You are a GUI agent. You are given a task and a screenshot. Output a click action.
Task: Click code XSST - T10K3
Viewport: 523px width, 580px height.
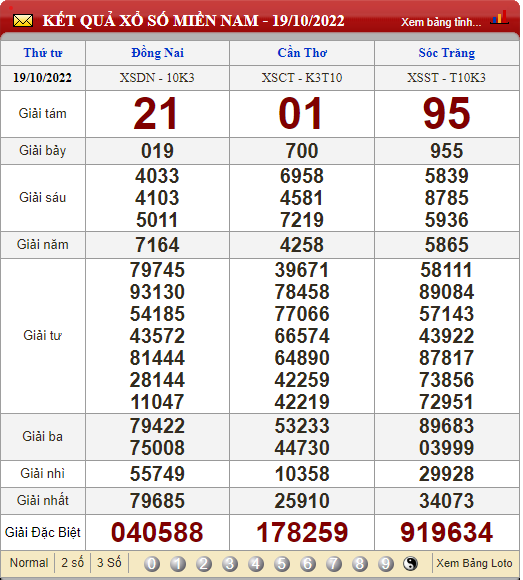tap(446, 78)
